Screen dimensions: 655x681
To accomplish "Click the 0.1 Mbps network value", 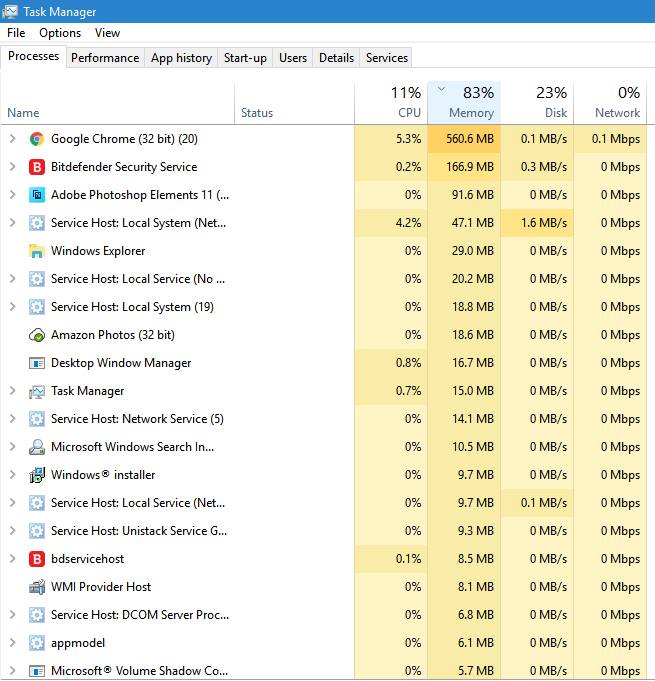I will 616,139.
